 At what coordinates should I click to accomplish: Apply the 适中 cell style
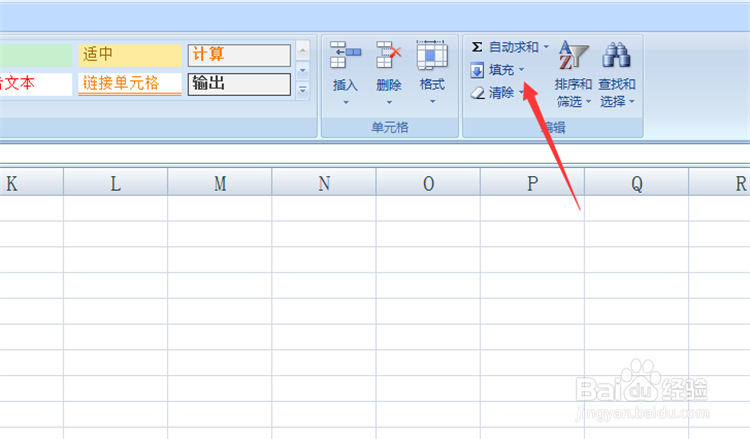130,55
